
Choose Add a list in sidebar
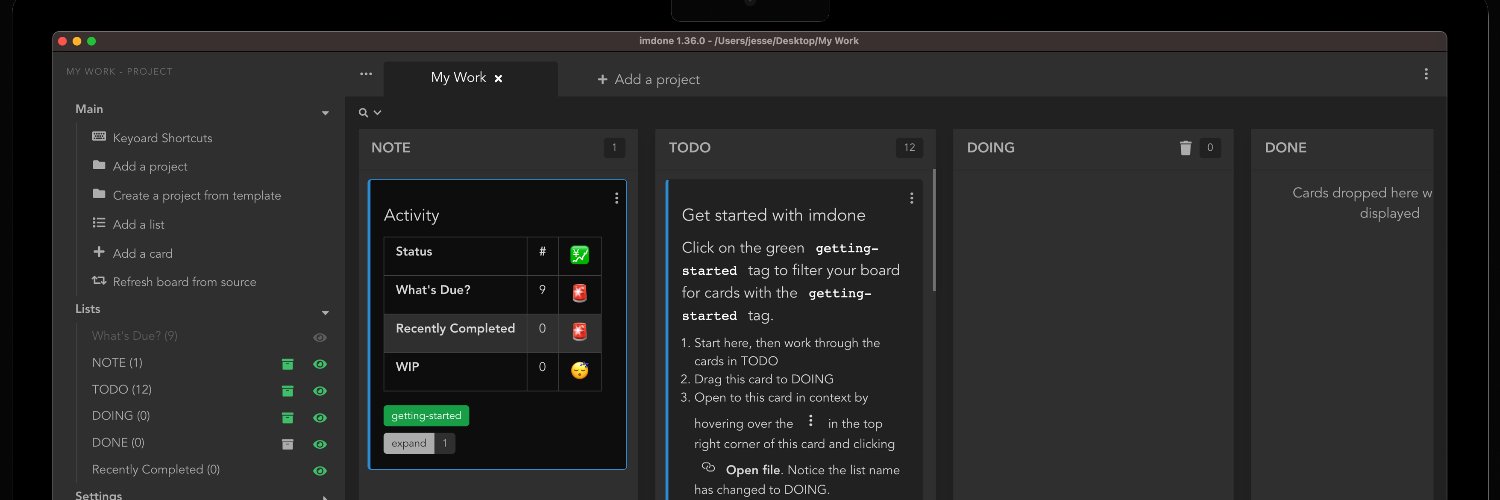(x=139, y=224)
